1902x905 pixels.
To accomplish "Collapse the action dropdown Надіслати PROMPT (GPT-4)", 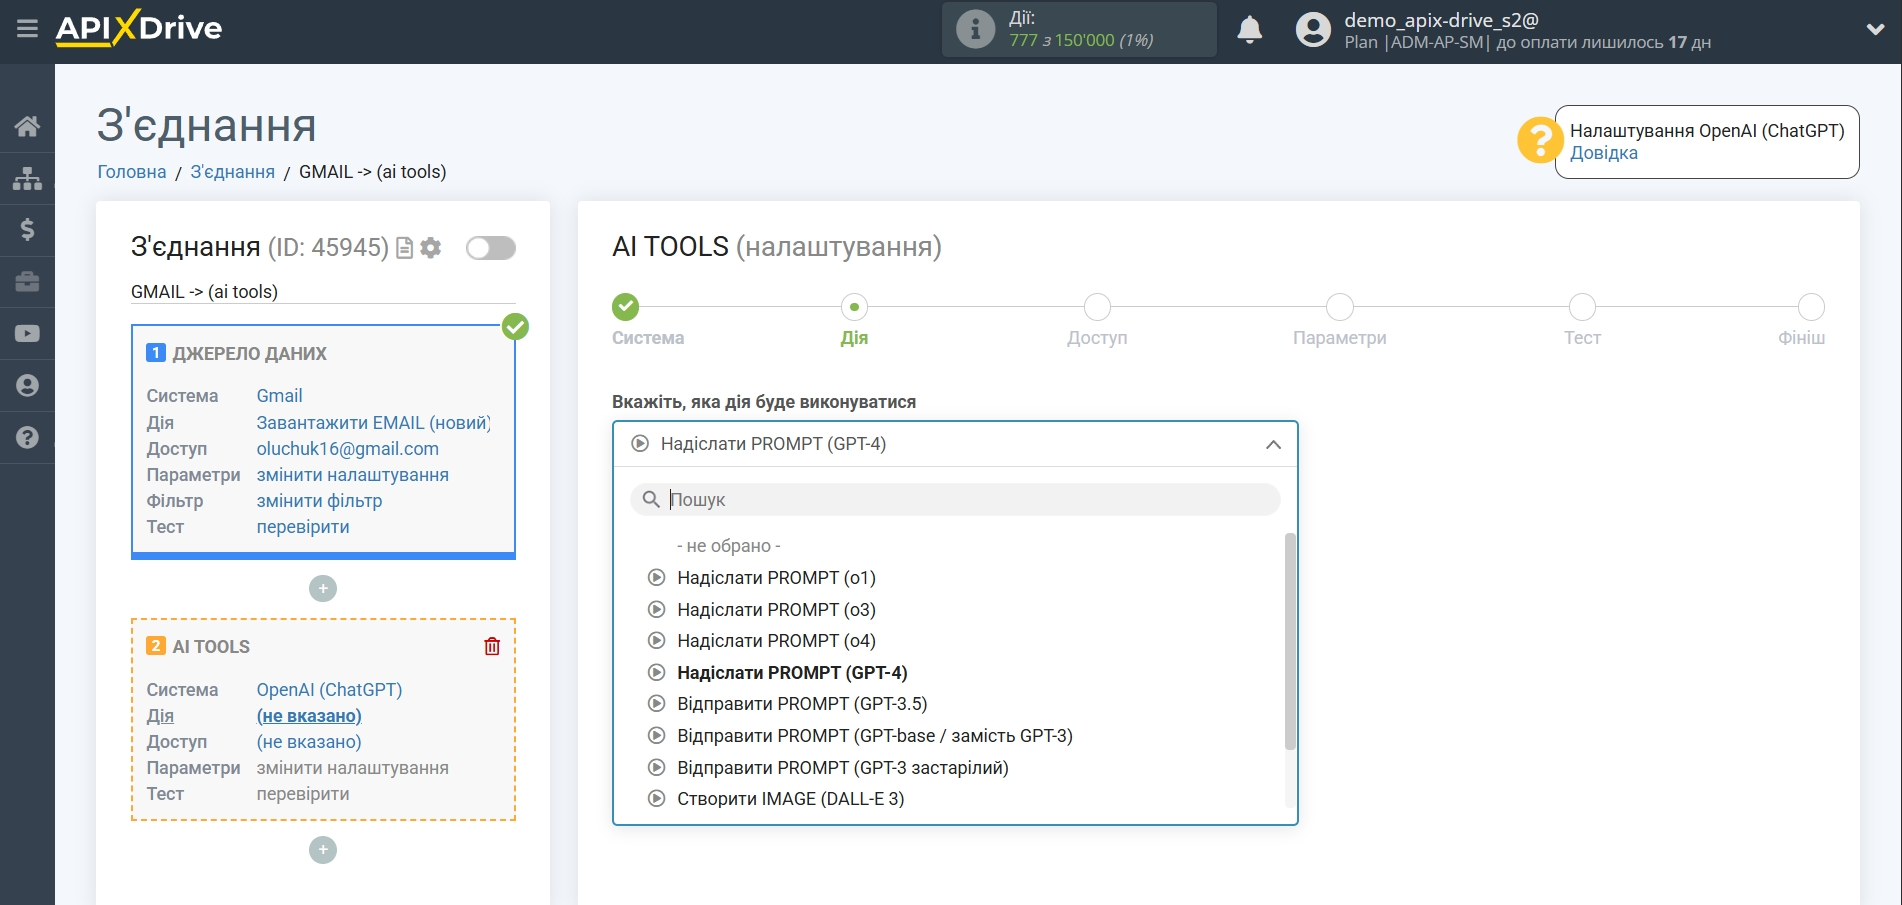I will 955,444.
